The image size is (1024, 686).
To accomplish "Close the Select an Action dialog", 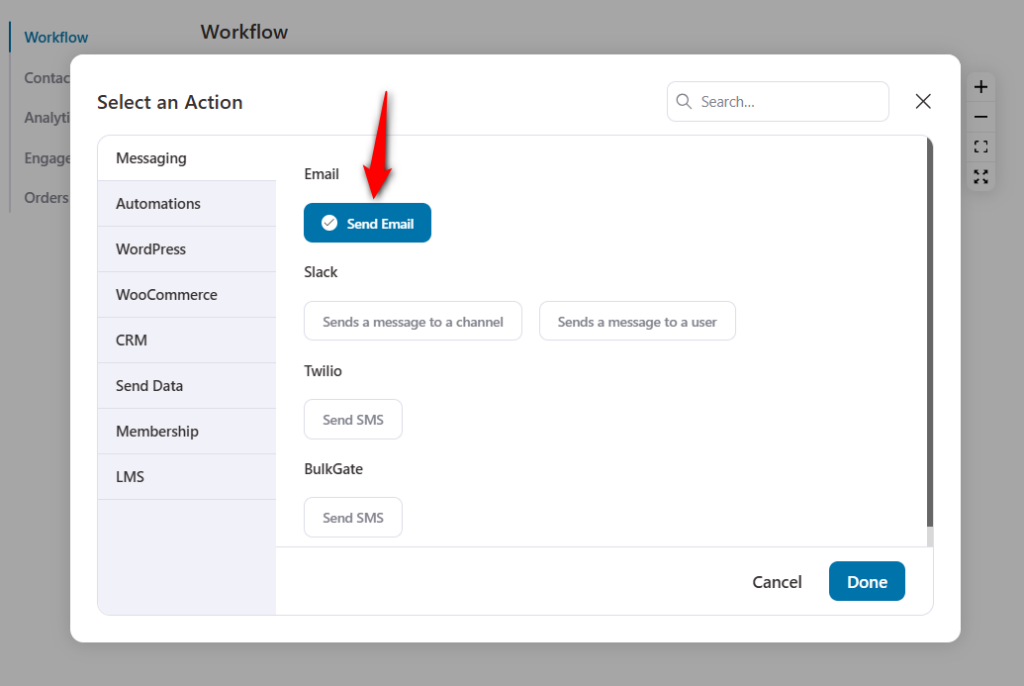I will point(922,100).
